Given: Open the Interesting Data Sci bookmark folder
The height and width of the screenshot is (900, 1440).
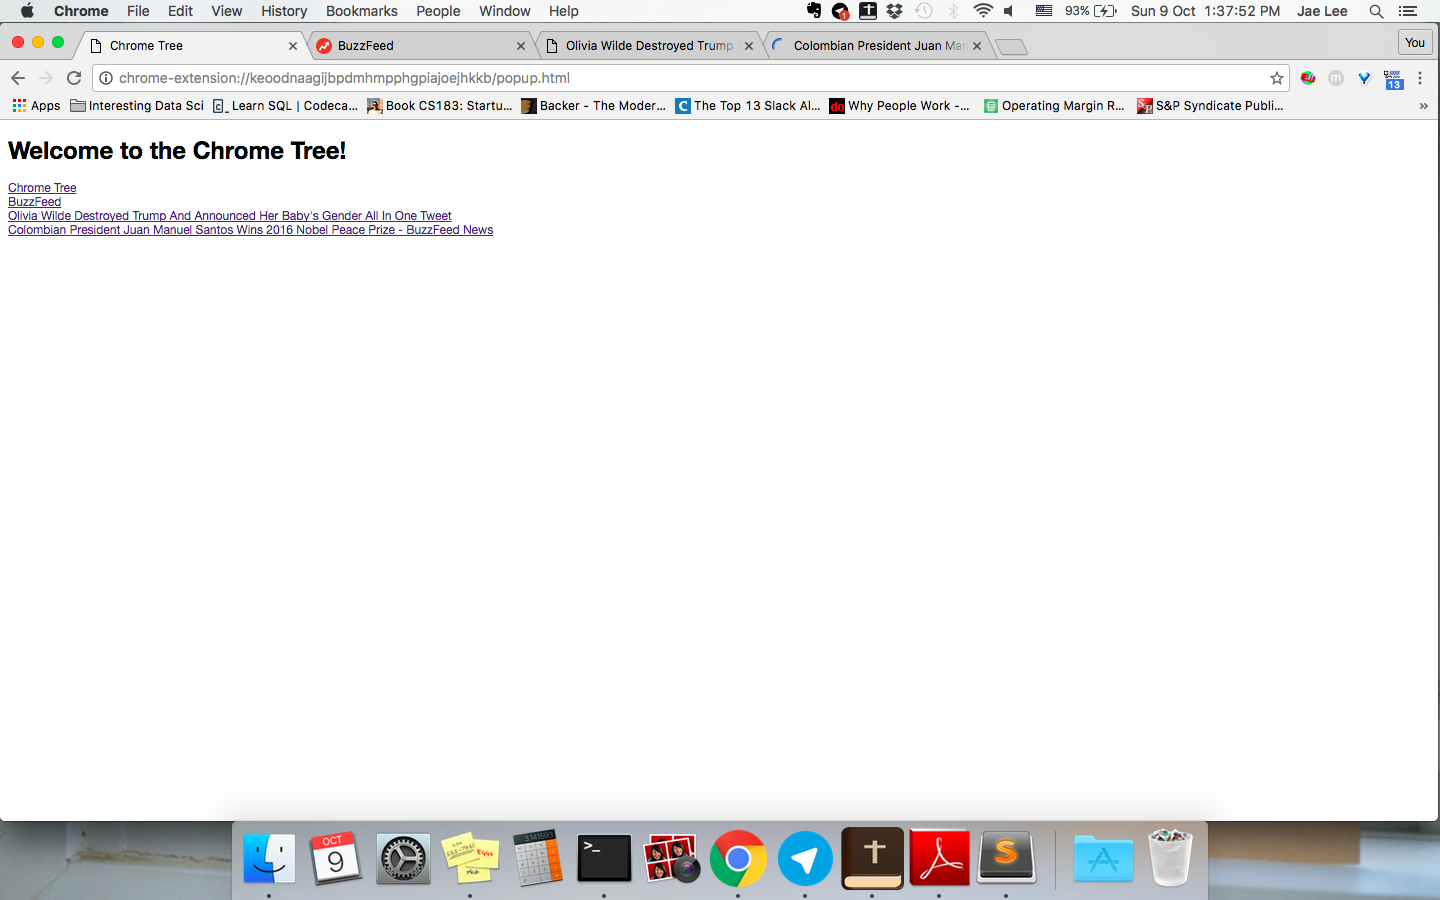Looking at the screenshot, I should click(x=137, y=106).
